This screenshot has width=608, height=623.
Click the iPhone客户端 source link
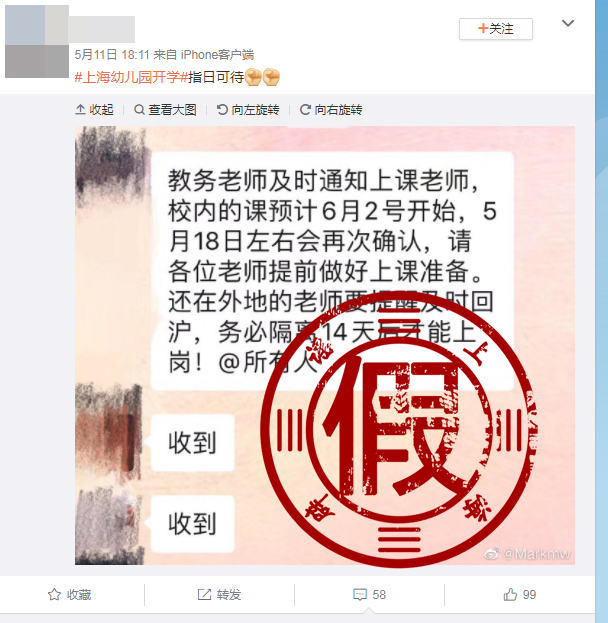[x=217, y=54]
